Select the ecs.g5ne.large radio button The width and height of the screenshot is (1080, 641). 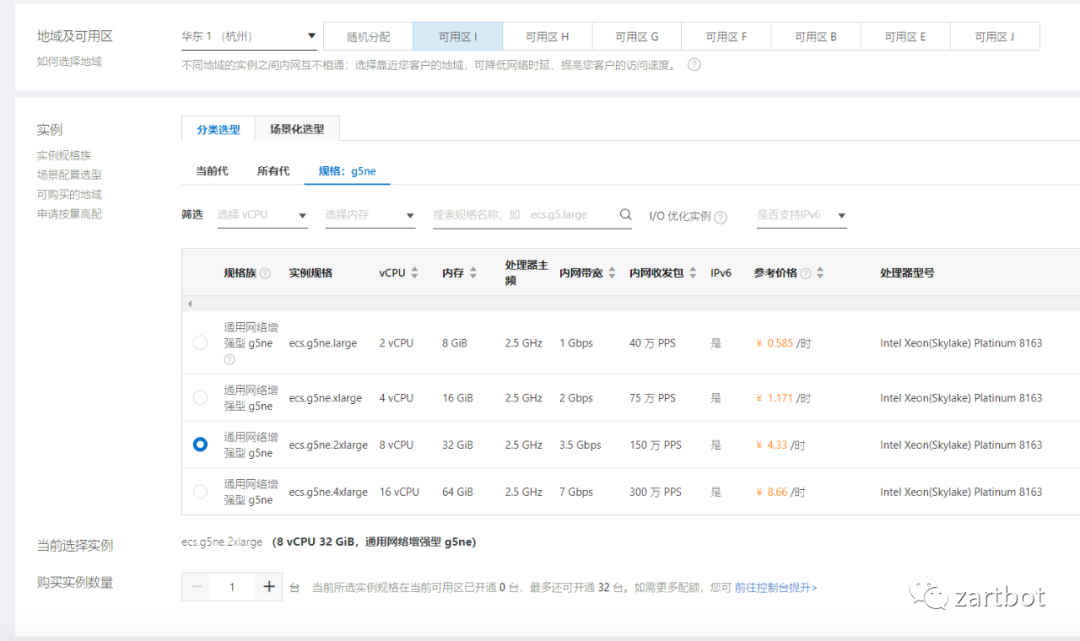pos(200,342)
